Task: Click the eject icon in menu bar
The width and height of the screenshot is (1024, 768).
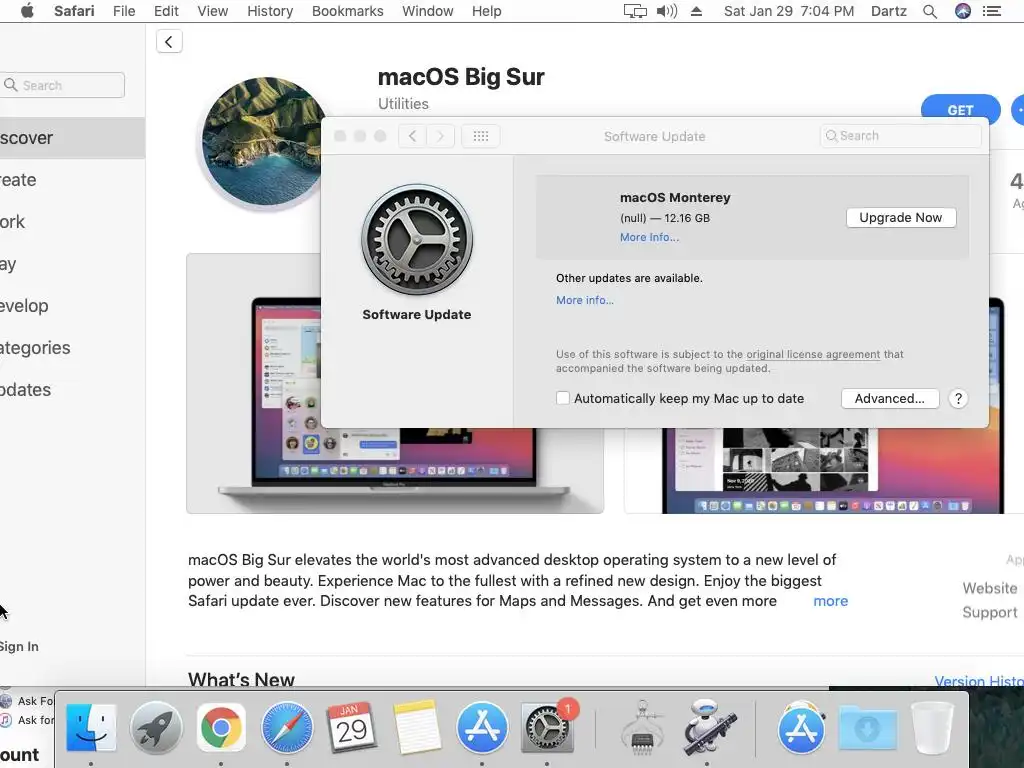Action: [x=696, y=11]
